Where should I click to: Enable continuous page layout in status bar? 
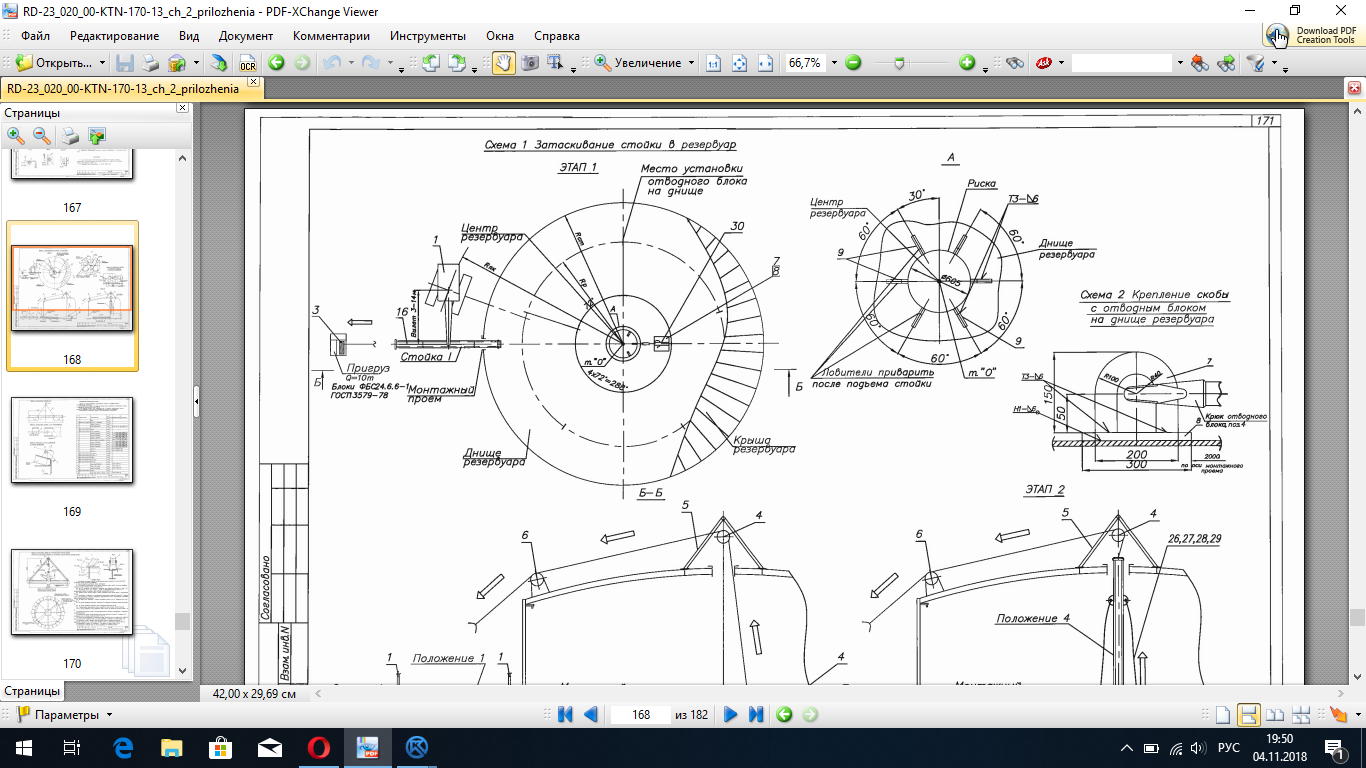click(x=1248, y=715)
